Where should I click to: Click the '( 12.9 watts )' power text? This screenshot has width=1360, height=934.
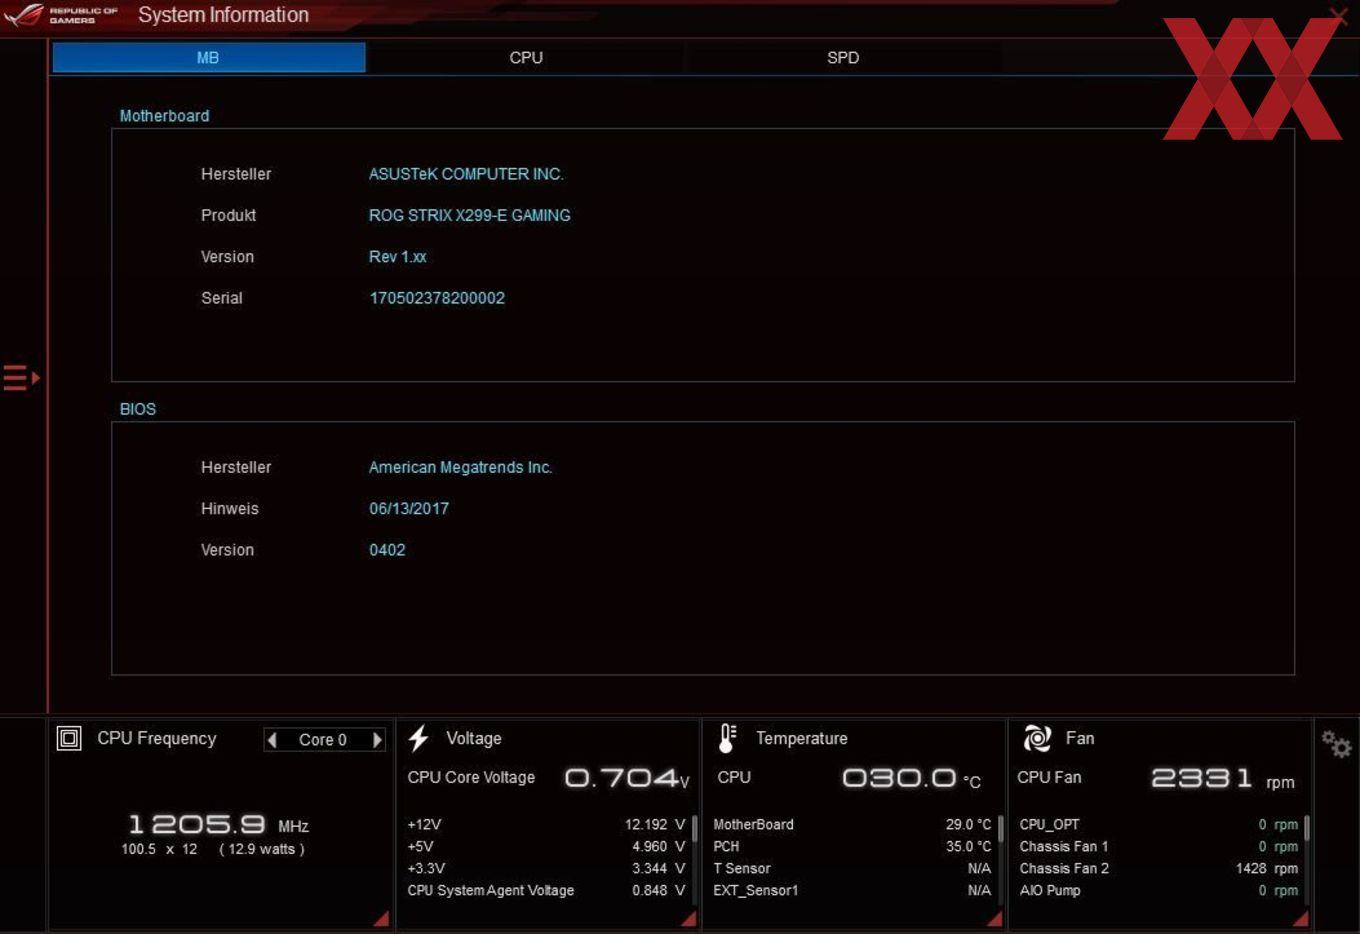coord(262,849)
